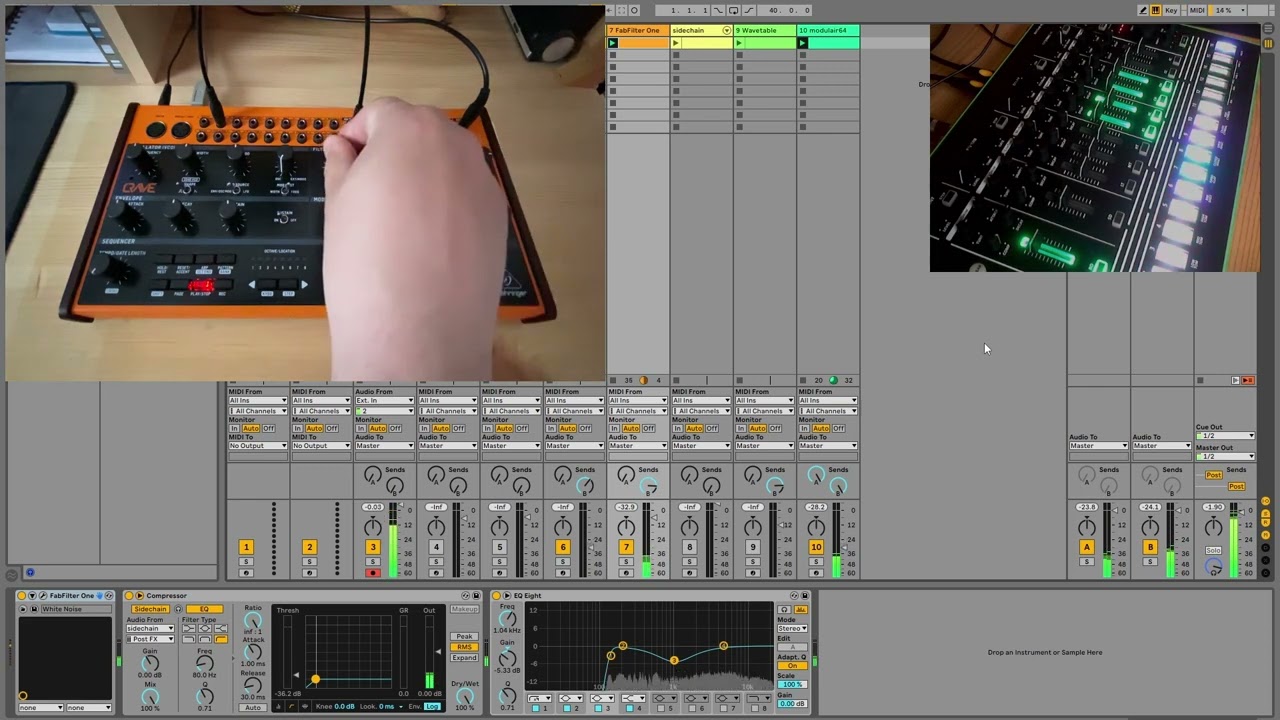The width and height of the screenshot is (1280, 720).
Task: Open Compressor Audio From sidechain dropdown
Action: click(150, 628)
